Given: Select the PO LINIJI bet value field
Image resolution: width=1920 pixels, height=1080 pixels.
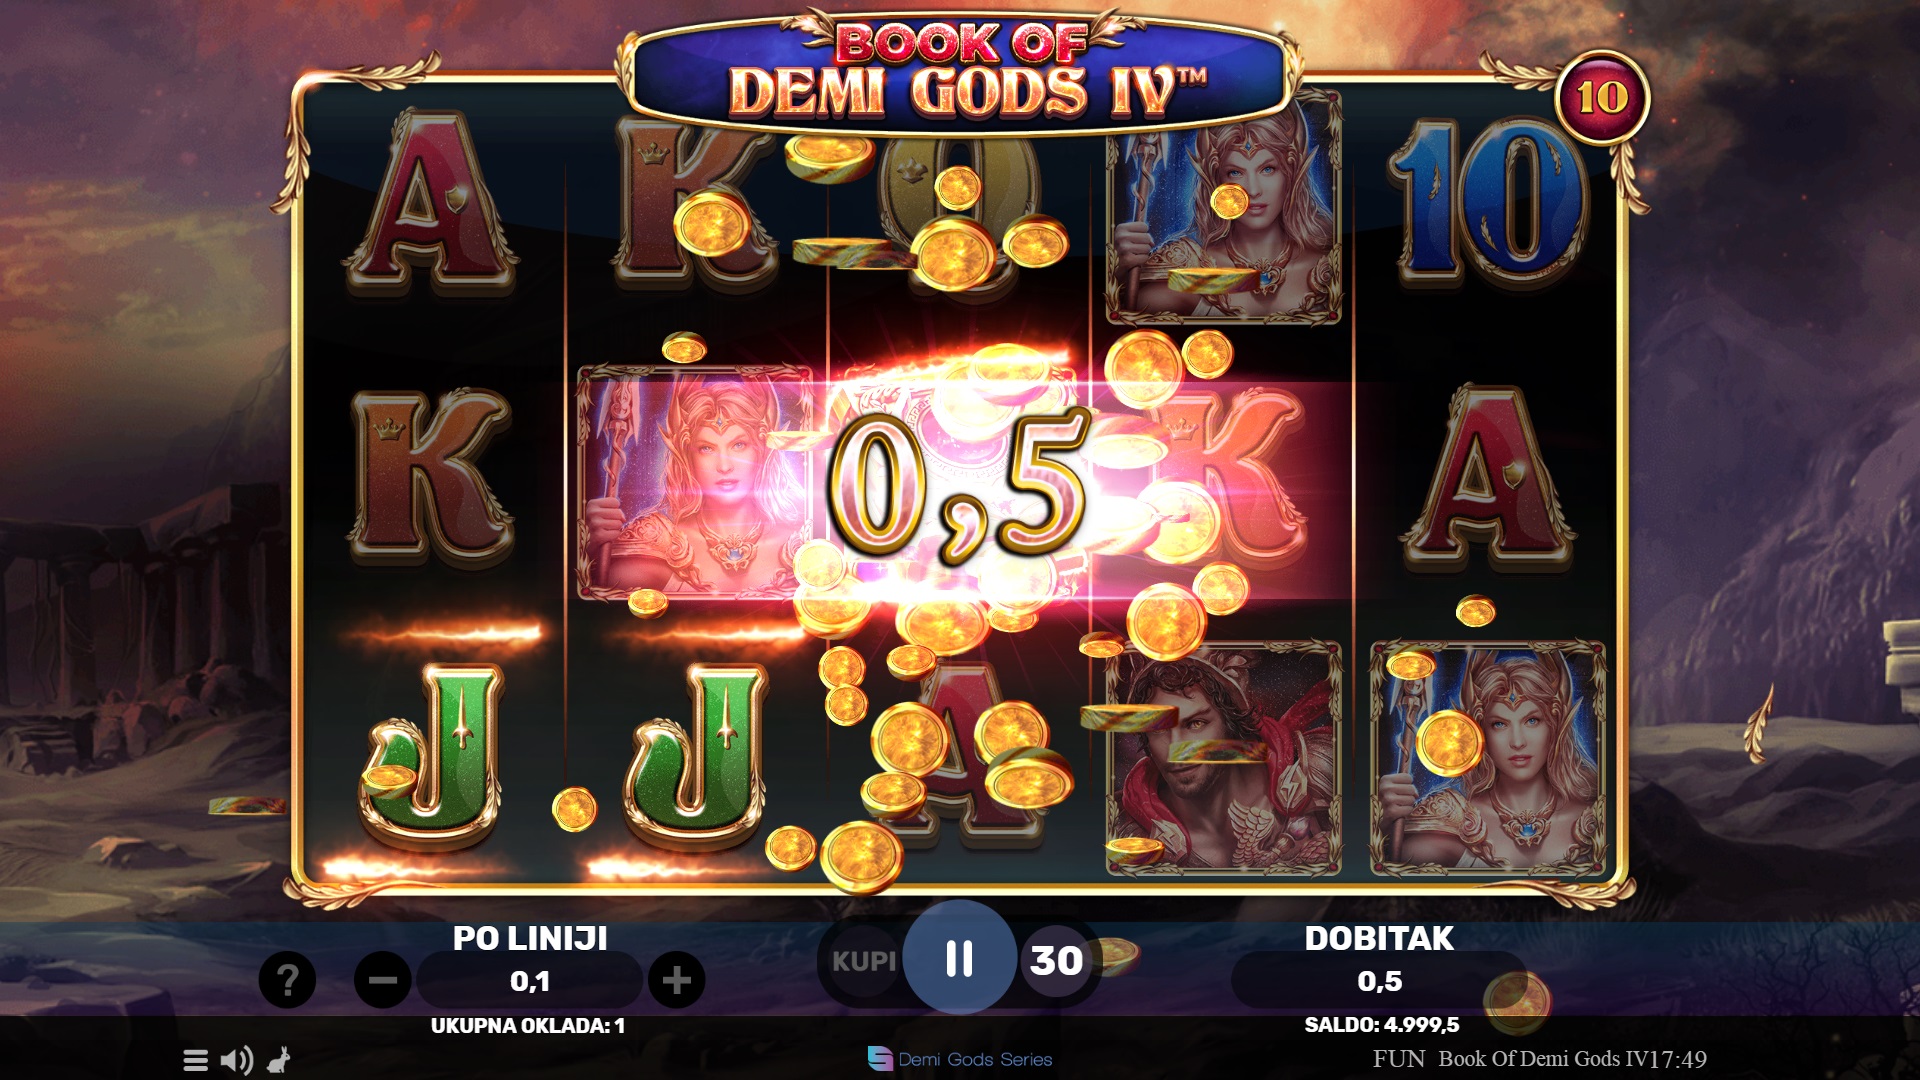Looking at the screenshot, I should click(530, 980).
